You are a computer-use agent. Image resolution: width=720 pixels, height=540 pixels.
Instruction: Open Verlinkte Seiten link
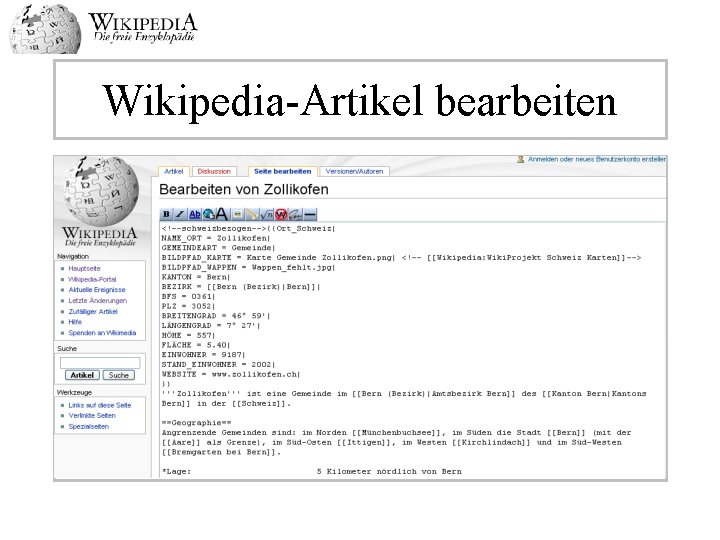(x=92, y=416)
